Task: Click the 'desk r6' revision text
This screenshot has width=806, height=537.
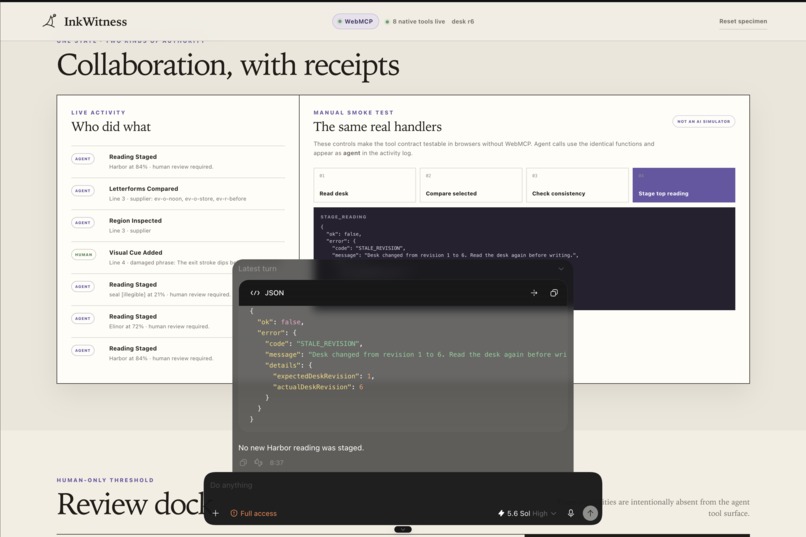Action: [463, 21]
